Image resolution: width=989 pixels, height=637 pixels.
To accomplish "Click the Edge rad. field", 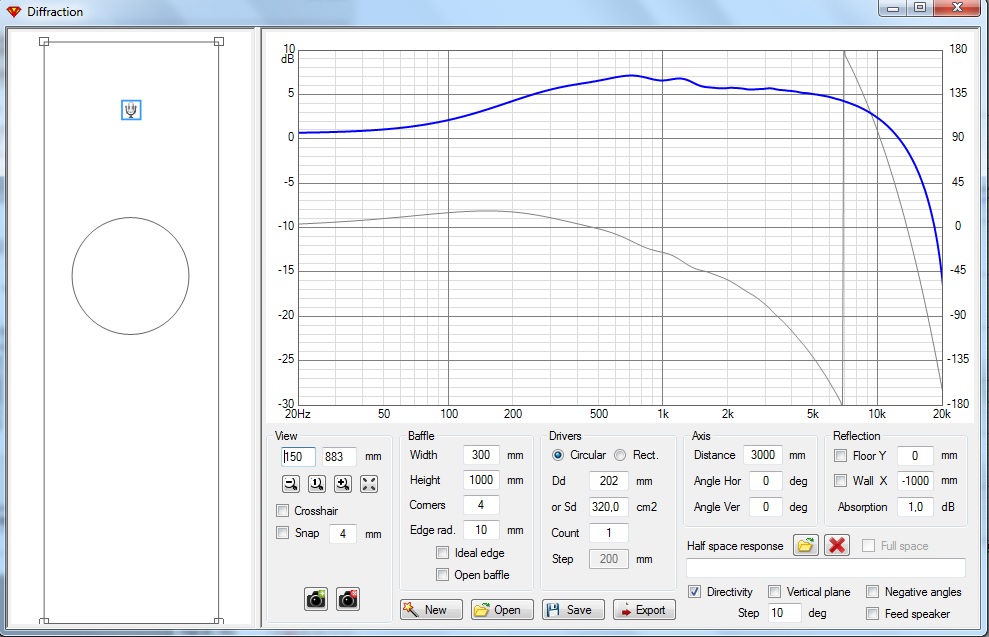I will (481, 530).
